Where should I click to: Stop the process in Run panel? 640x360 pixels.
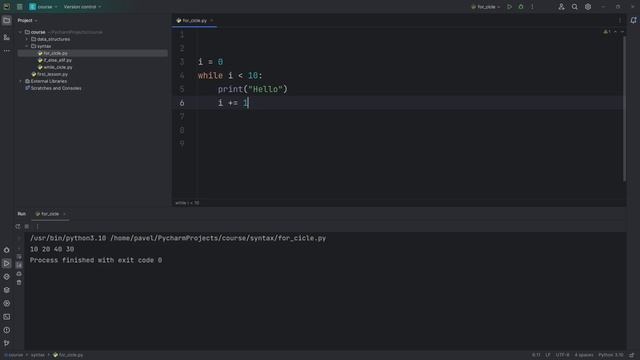[x=27, y=226]
